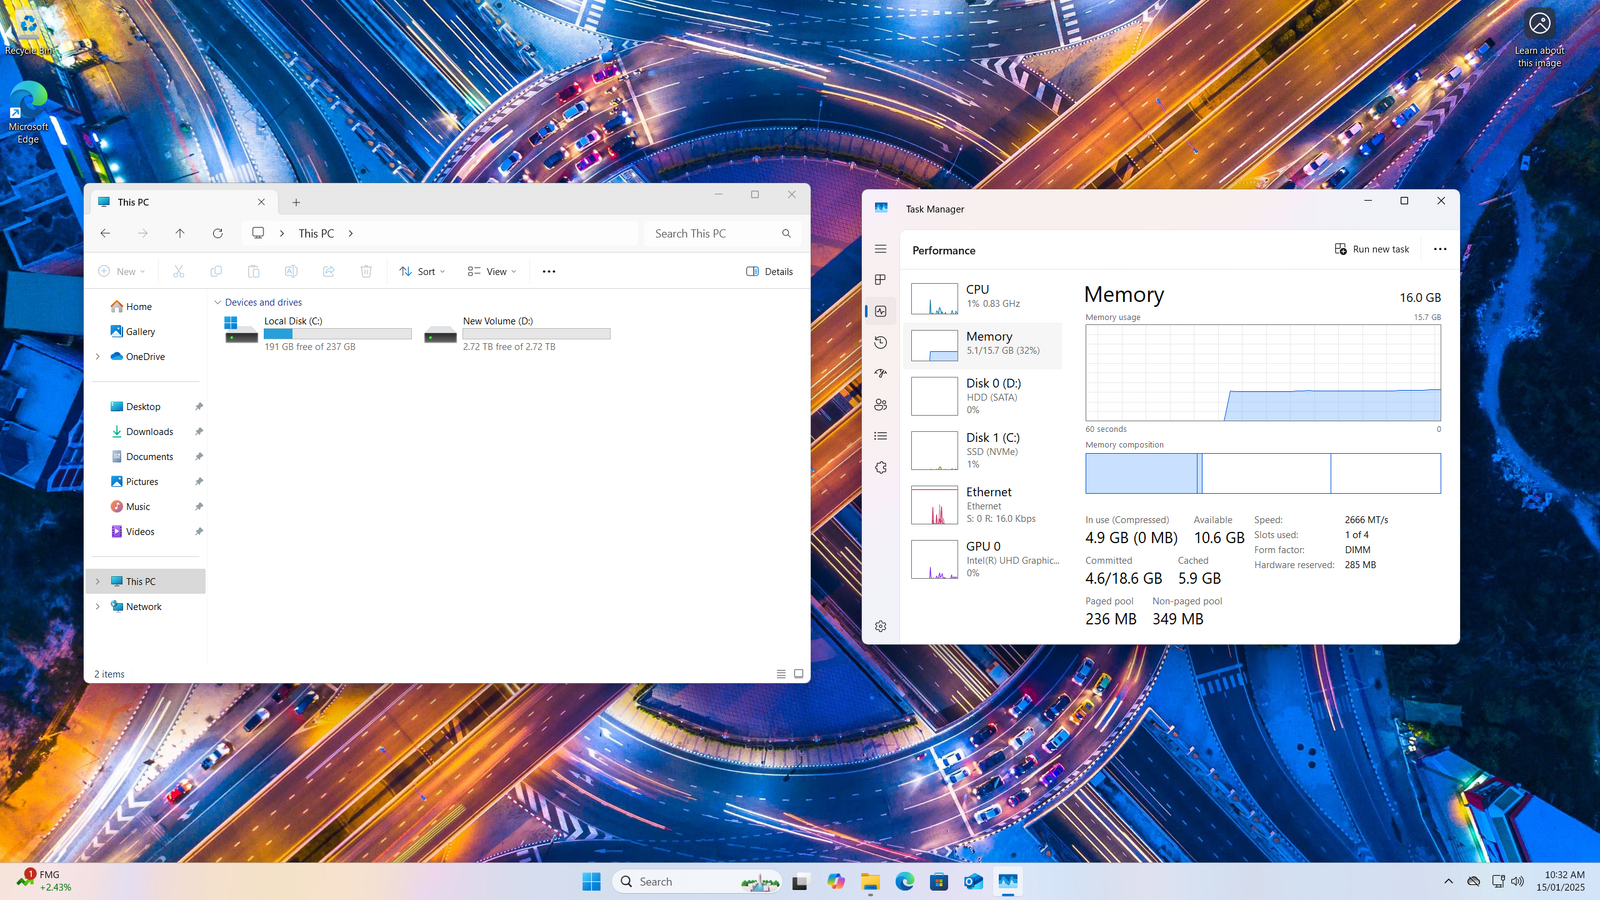
Task: Open Task Manager more options ellipsis
Action: pos(1440,249)
